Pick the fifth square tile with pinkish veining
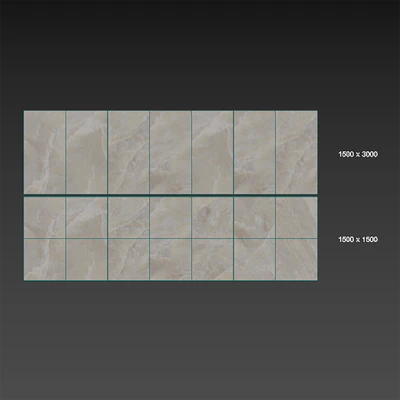Screen dimensions: 400x400 pyautogui.click(x=212, y=218)
